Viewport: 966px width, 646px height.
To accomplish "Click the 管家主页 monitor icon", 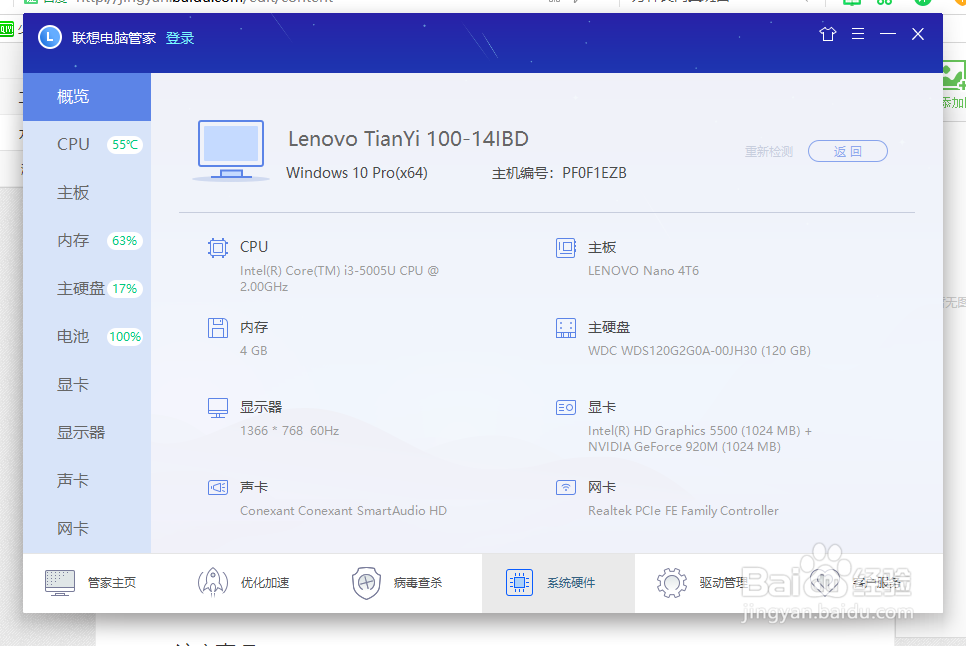I will [x=60, y=583].
